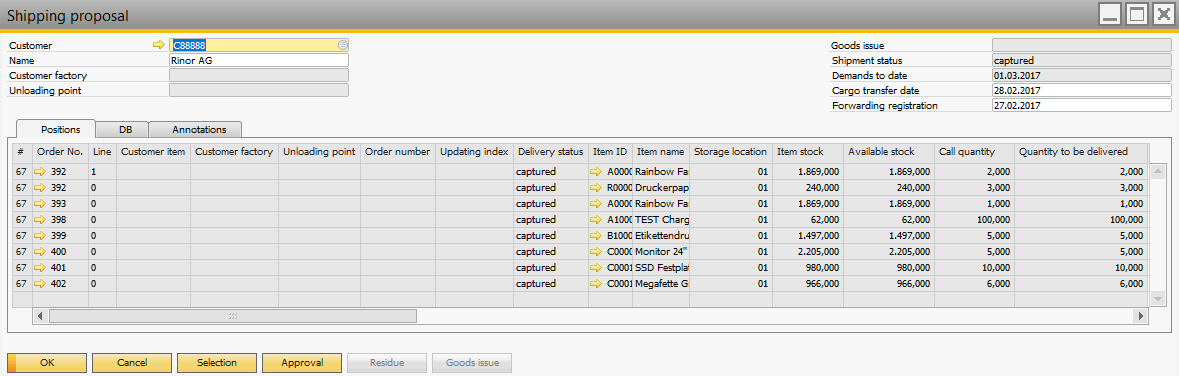Click the Shipment status field showing captured
The height and width of the screenshot is (376, 1179).
[1081, 60]
